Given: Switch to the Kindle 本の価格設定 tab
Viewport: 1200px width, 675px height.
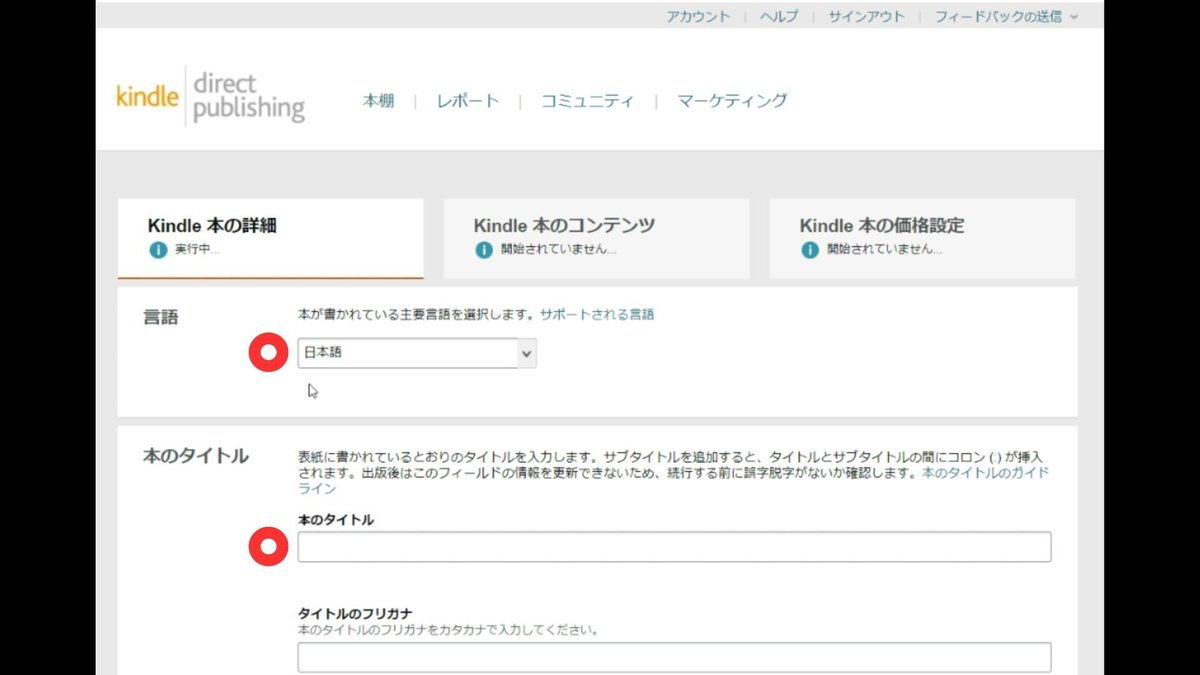Looking at the screenshot, I should pos(922,238).
